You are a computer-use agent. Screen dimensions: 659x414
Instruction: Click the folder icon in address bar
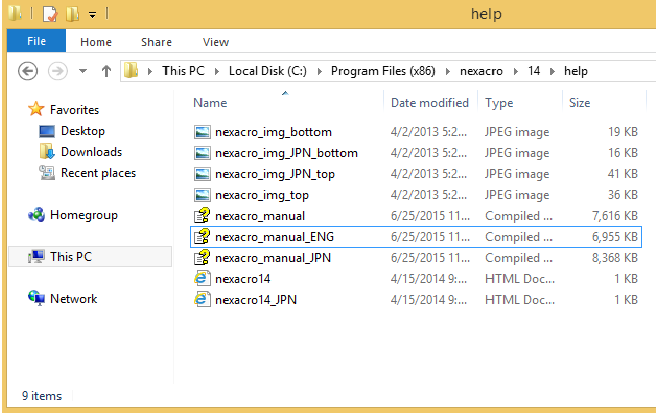tap(131, 71)
